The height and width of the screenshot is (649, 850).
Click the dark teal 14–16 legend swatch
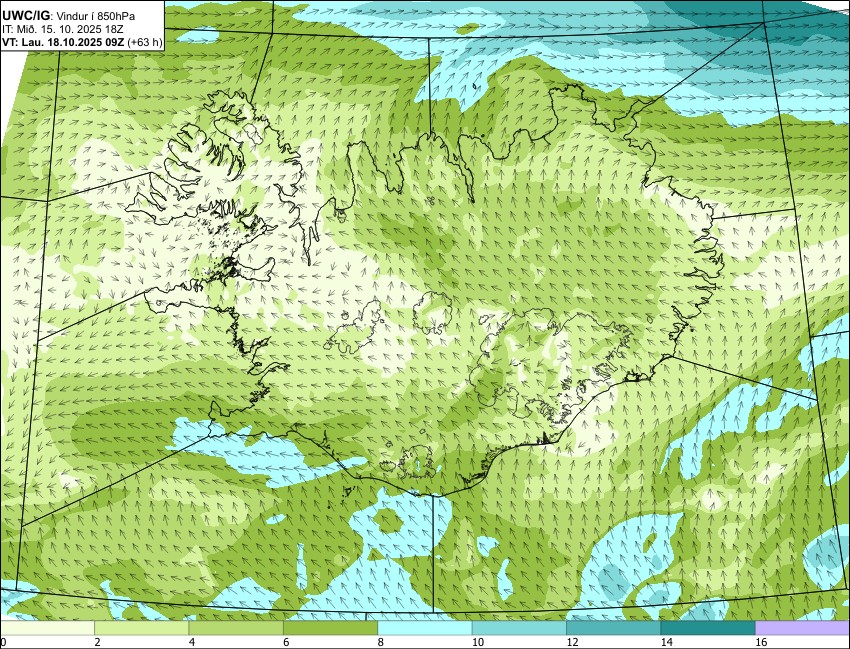point(707,628)
